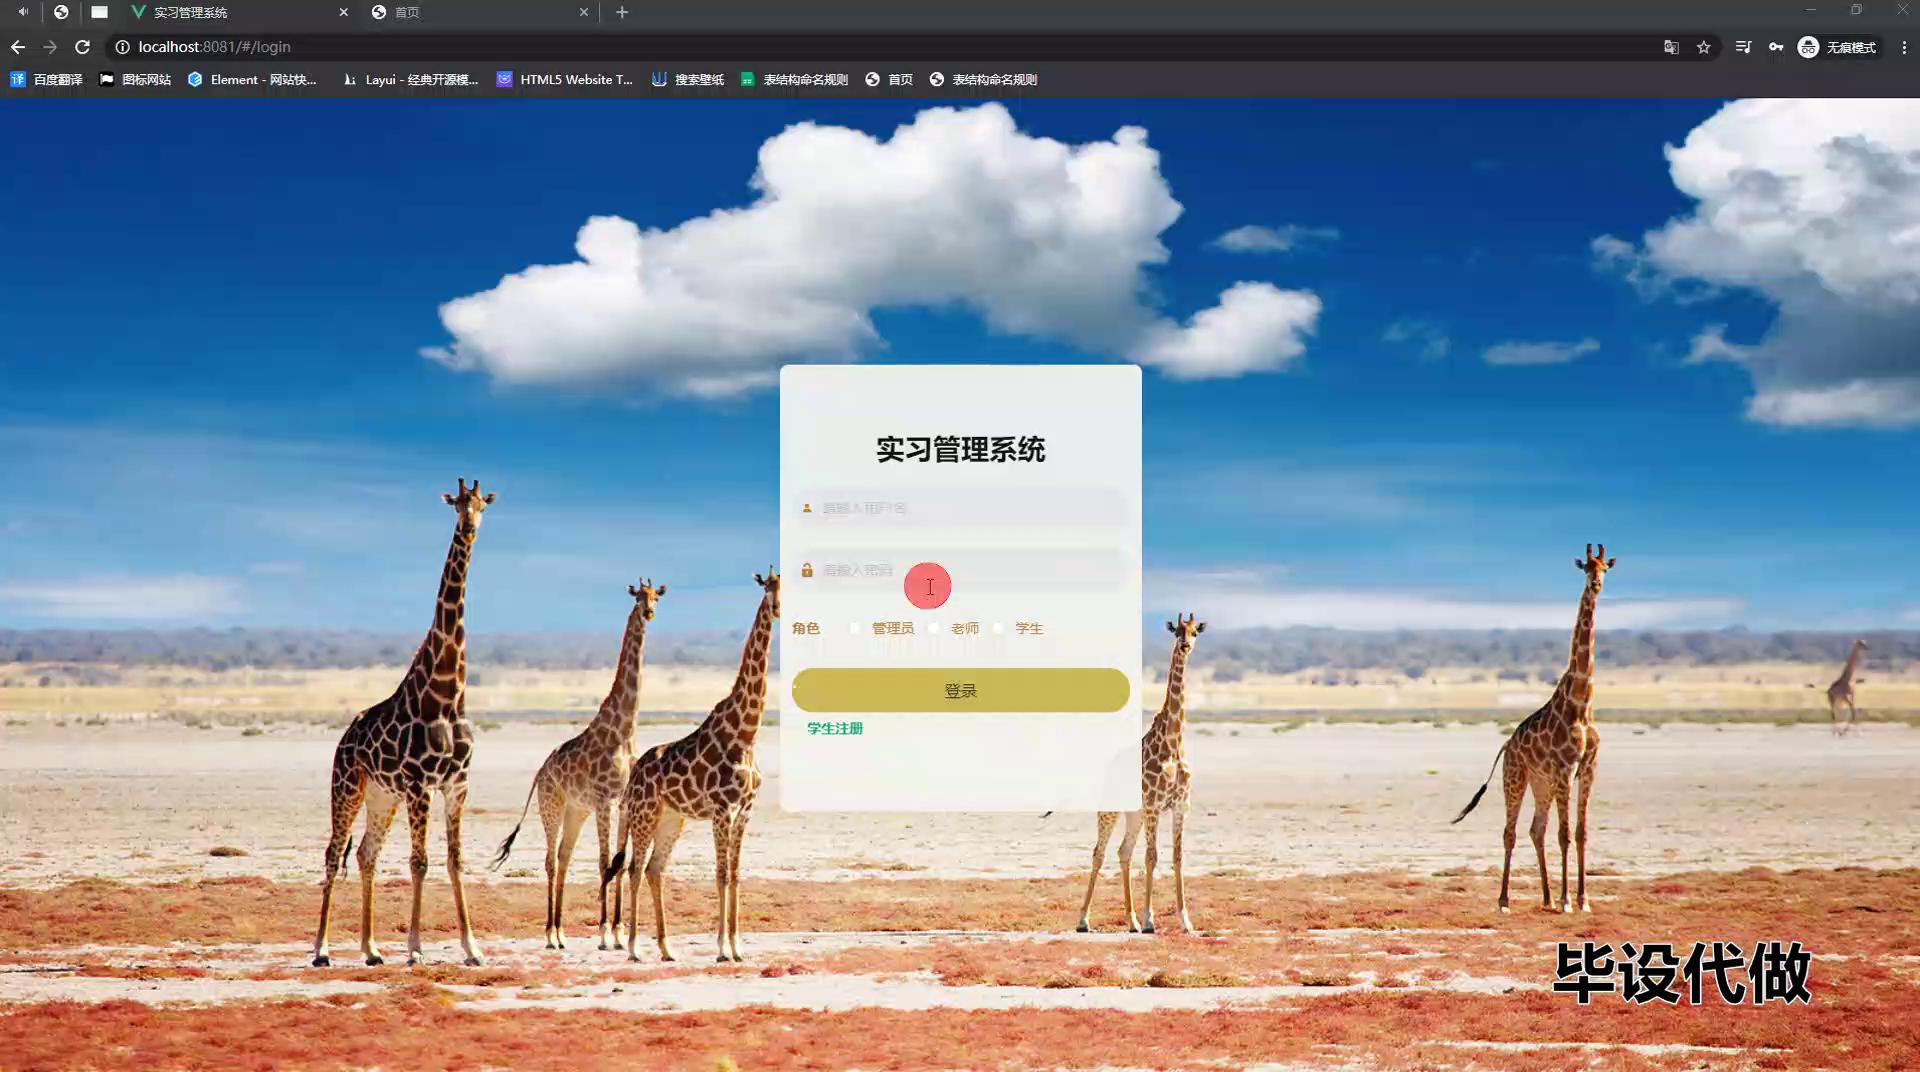Select the 老师 role radio button

934,628
